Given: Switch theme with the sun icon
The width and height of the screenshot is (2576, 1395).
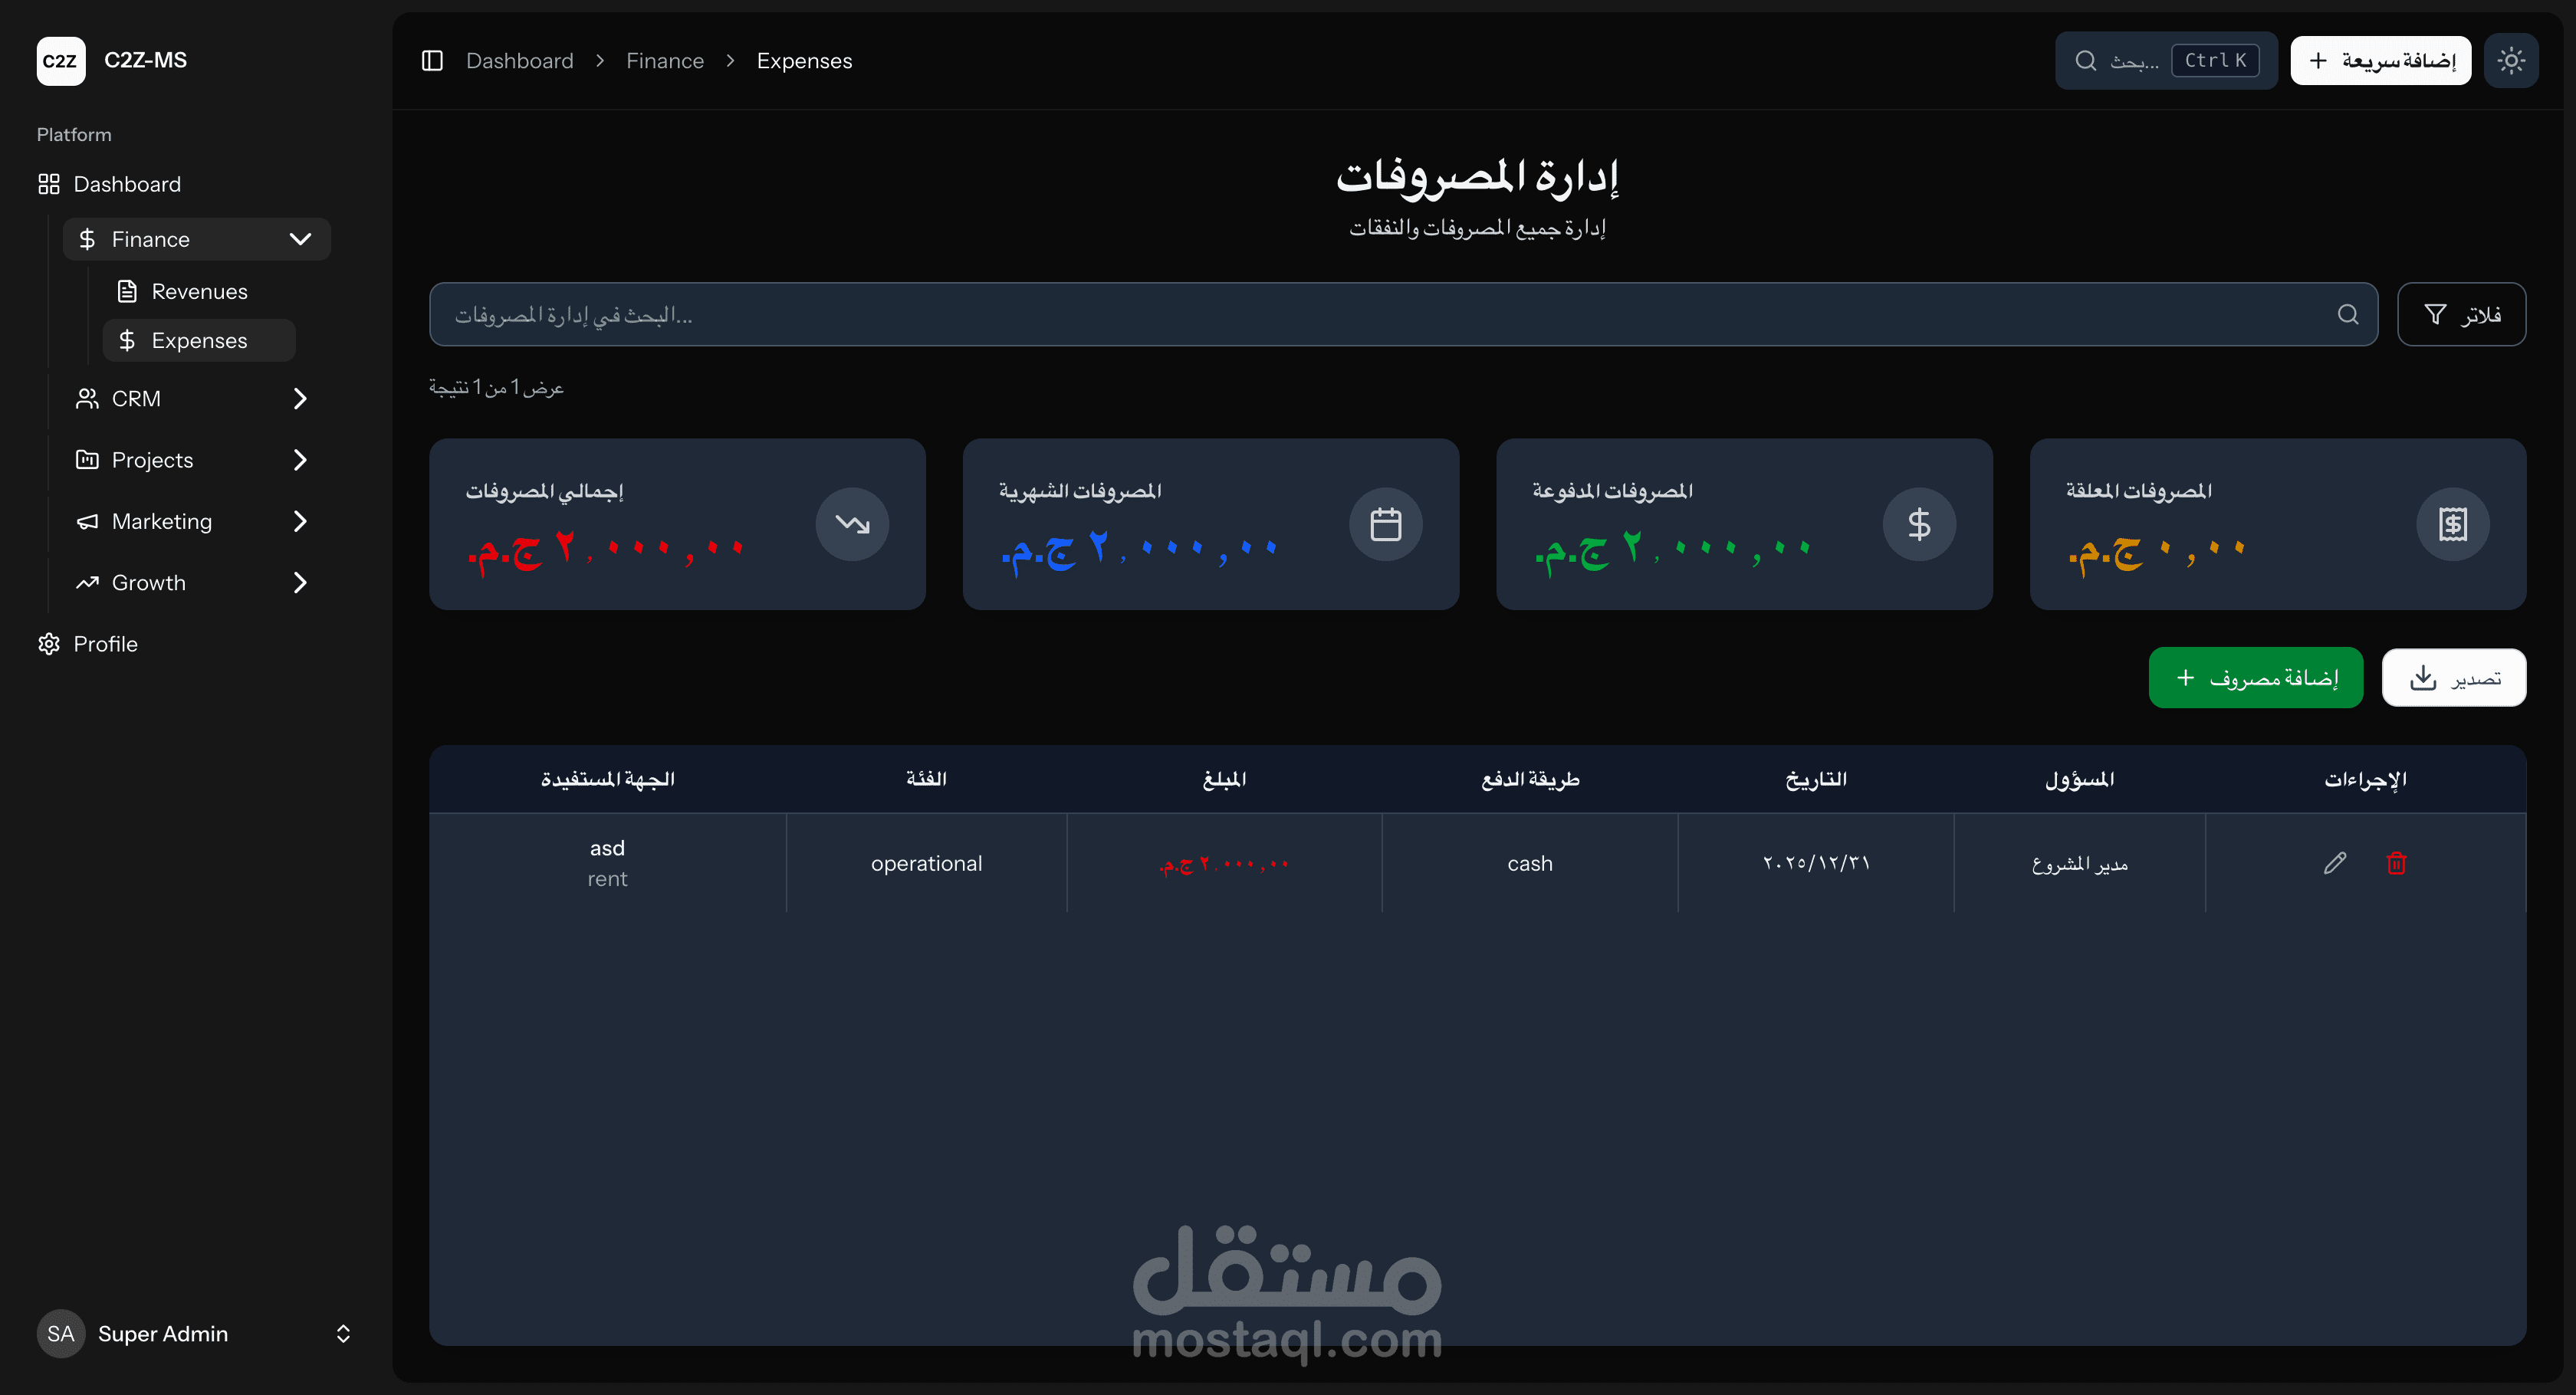Looking at the screenshot, I should point(2510,61).
